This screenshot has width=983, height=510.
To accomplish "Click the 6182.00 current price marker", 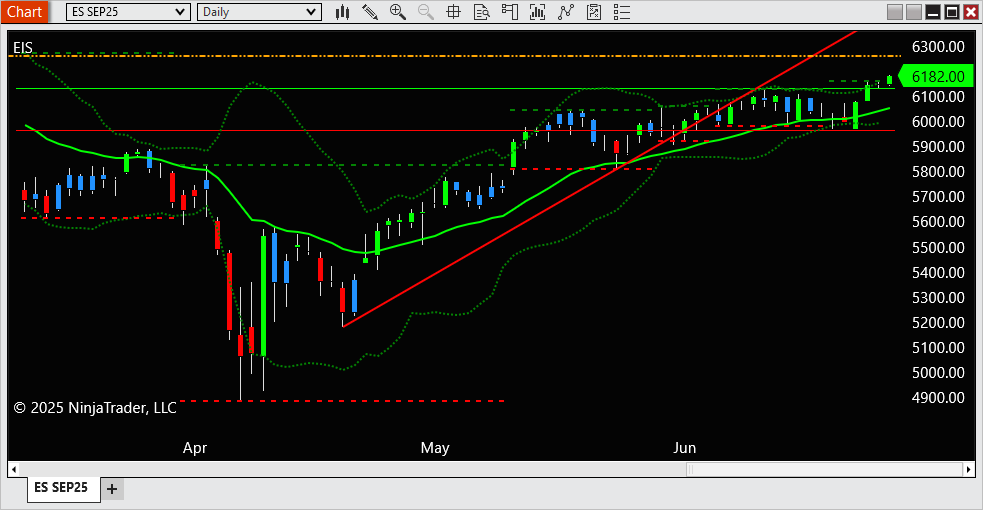I will tap(937, 76).
